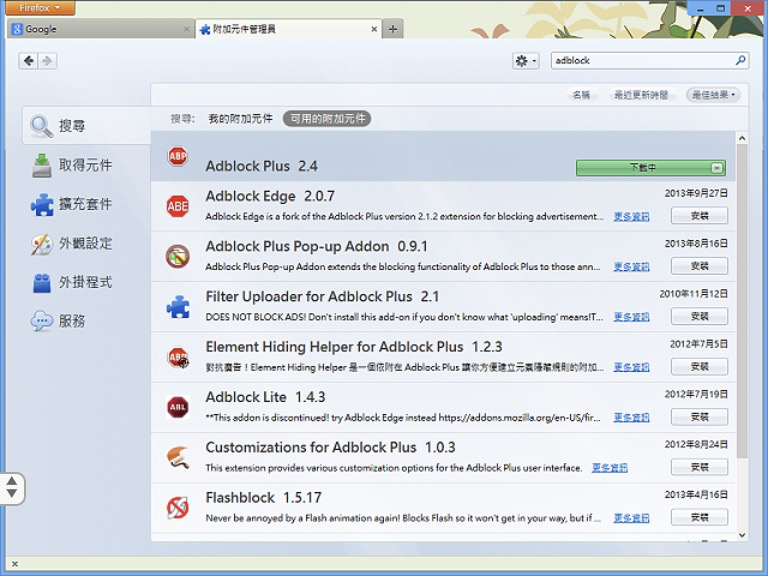The height and width of the screenshot is (576, 770).
Task: Click the Adblock Plus Pop-up Addon icon
Action: (177, 256)
